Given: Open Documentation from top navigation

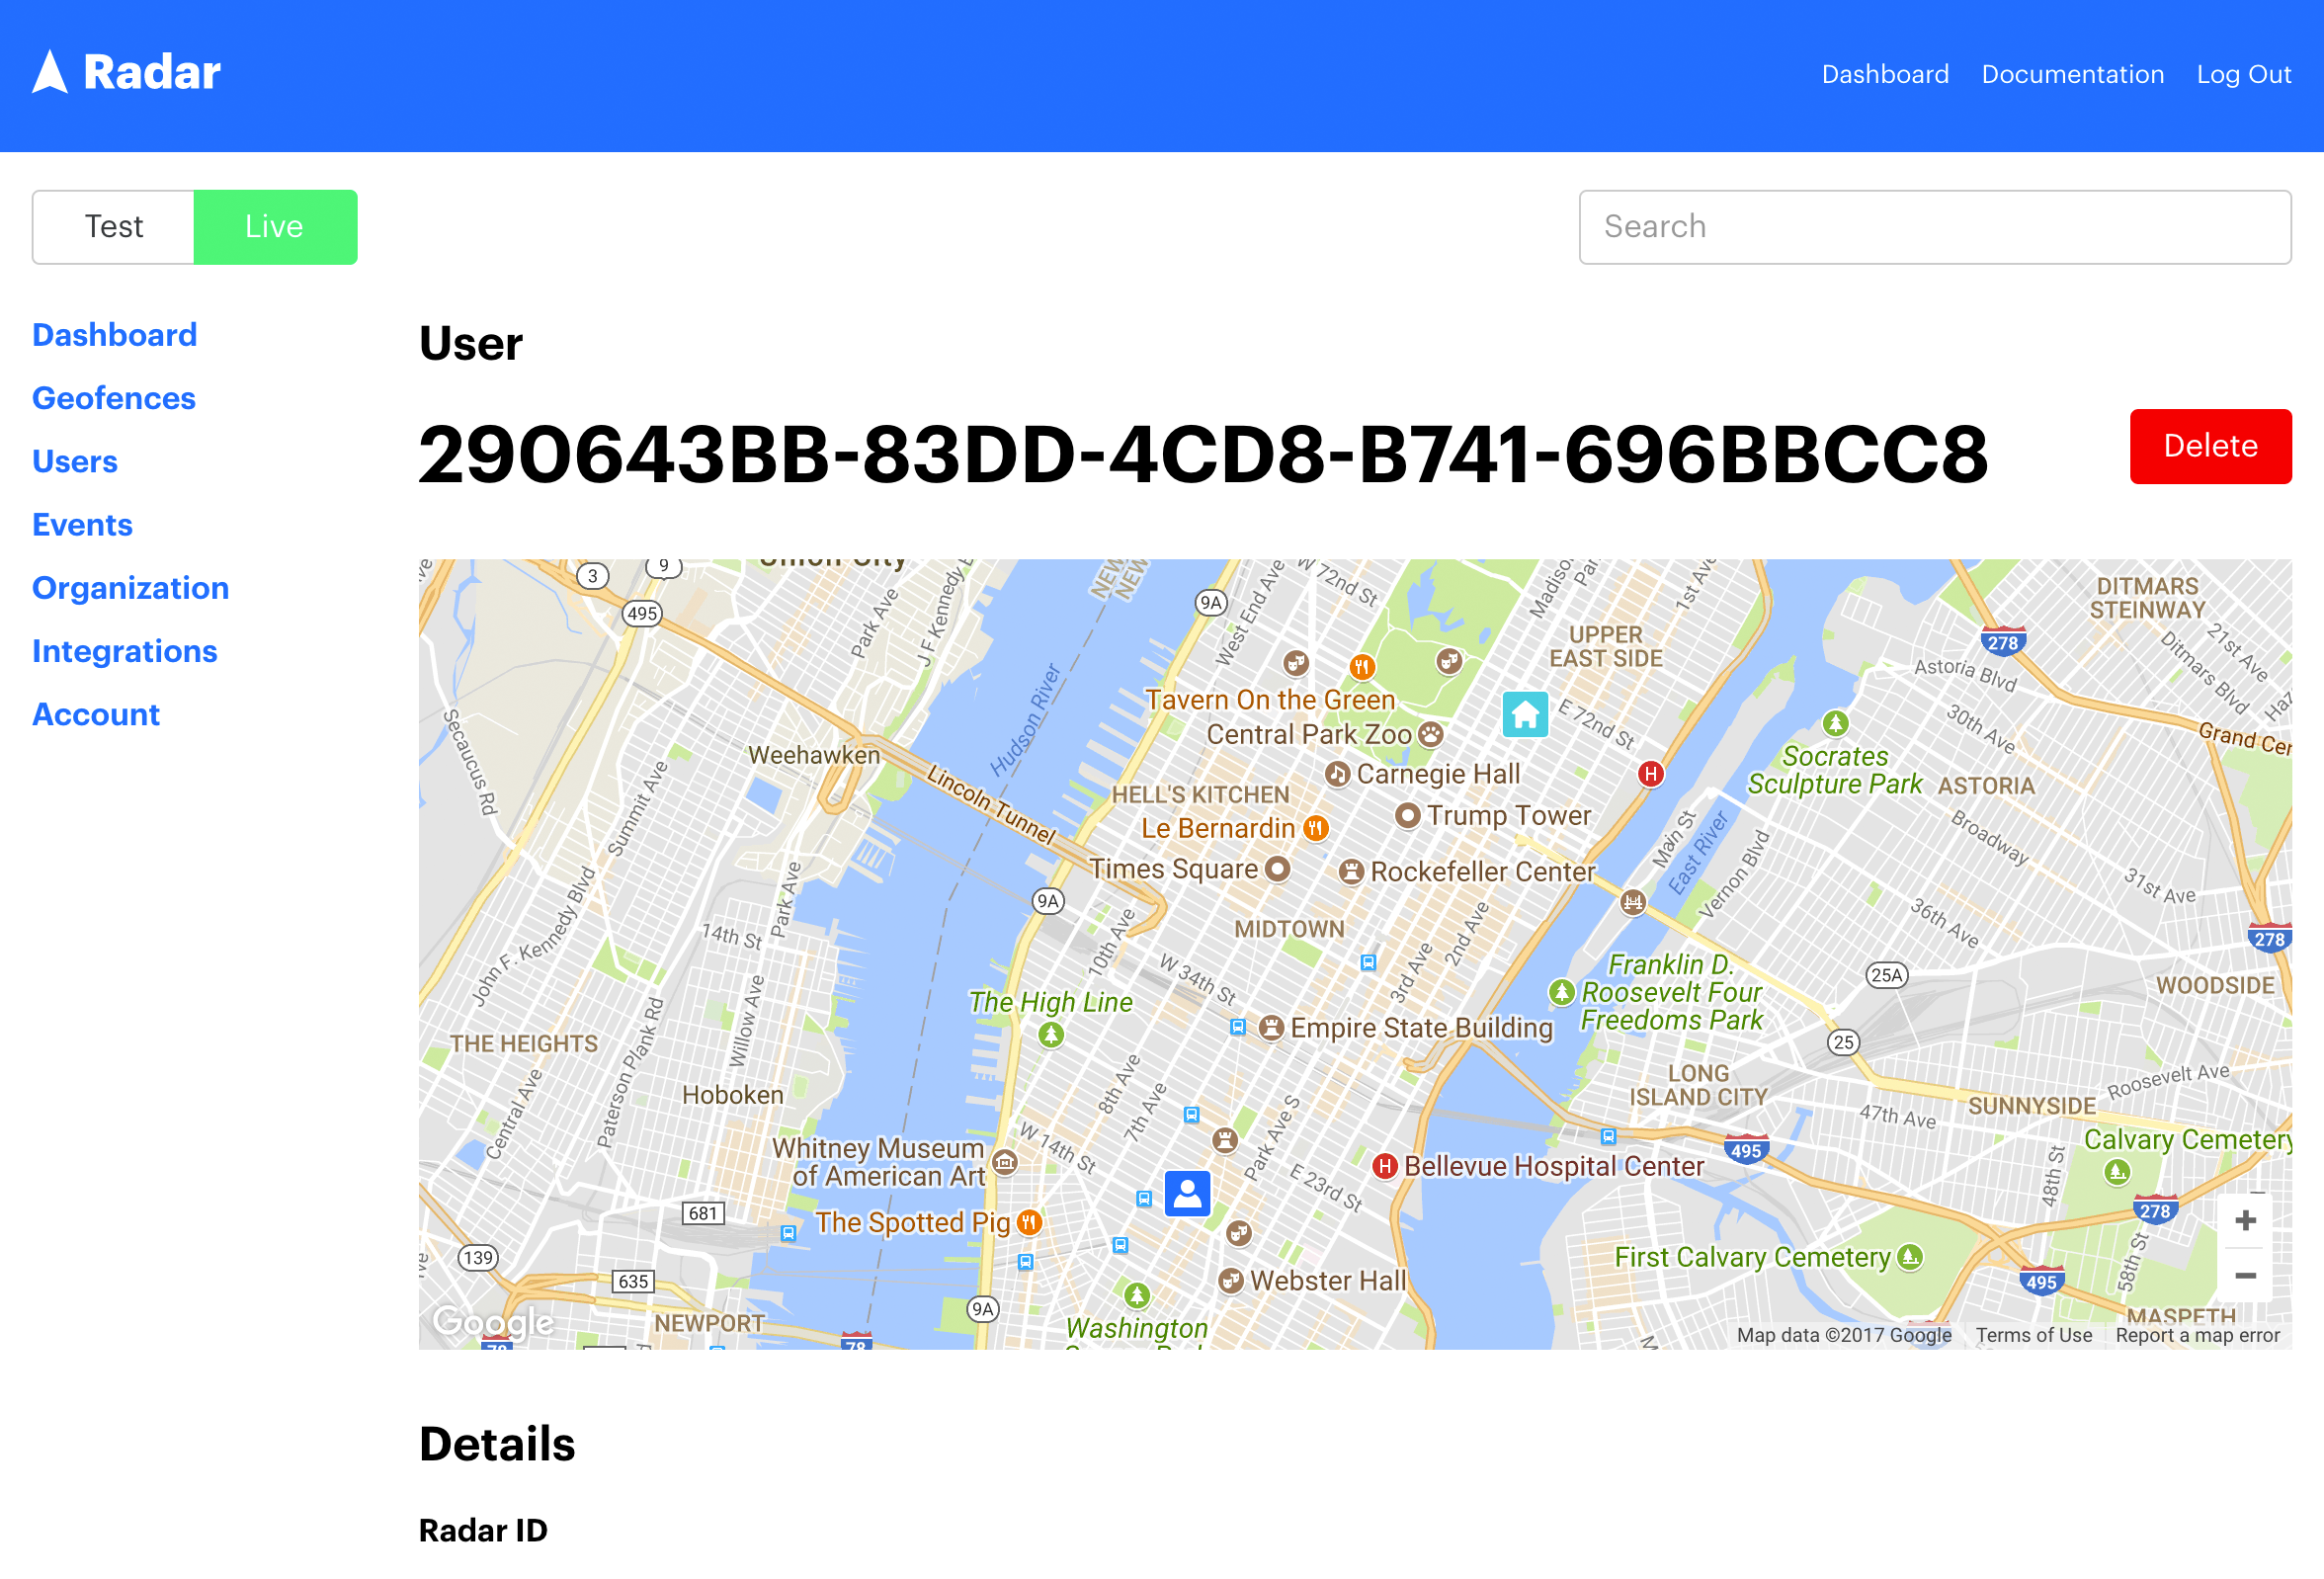Looking at the screenshot, I should [x=2074, y=74].
